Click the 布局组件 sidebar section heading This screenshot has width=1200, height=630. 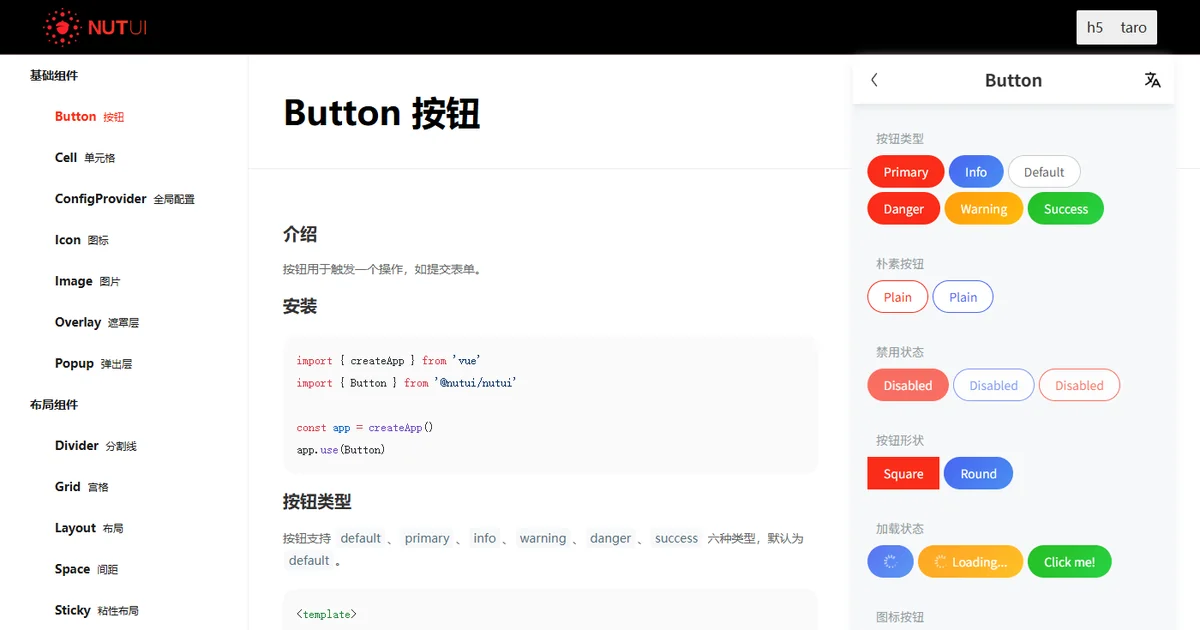click(x=54, y=405)
